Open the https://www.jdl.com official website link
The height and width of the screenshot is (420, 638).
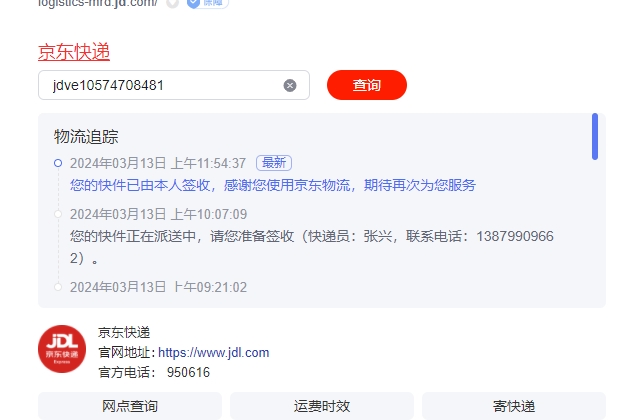[214, 352]
